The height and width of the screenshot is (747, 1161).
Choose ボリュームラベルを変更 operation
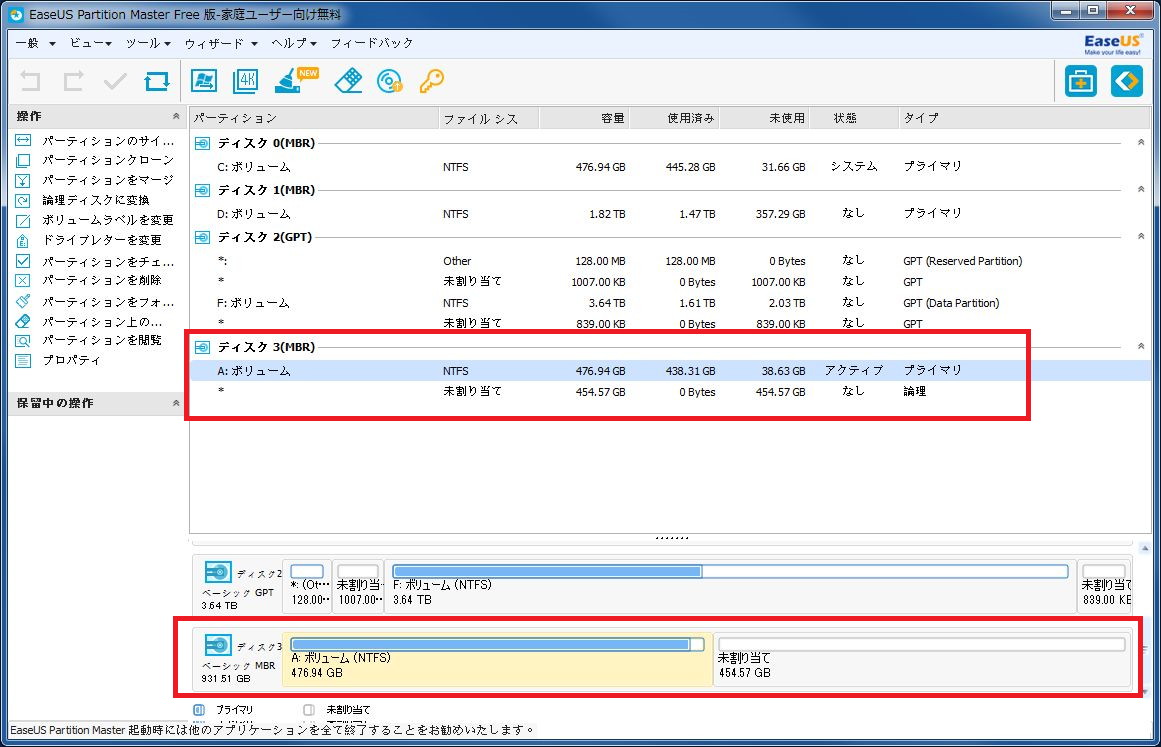[108, 220]
